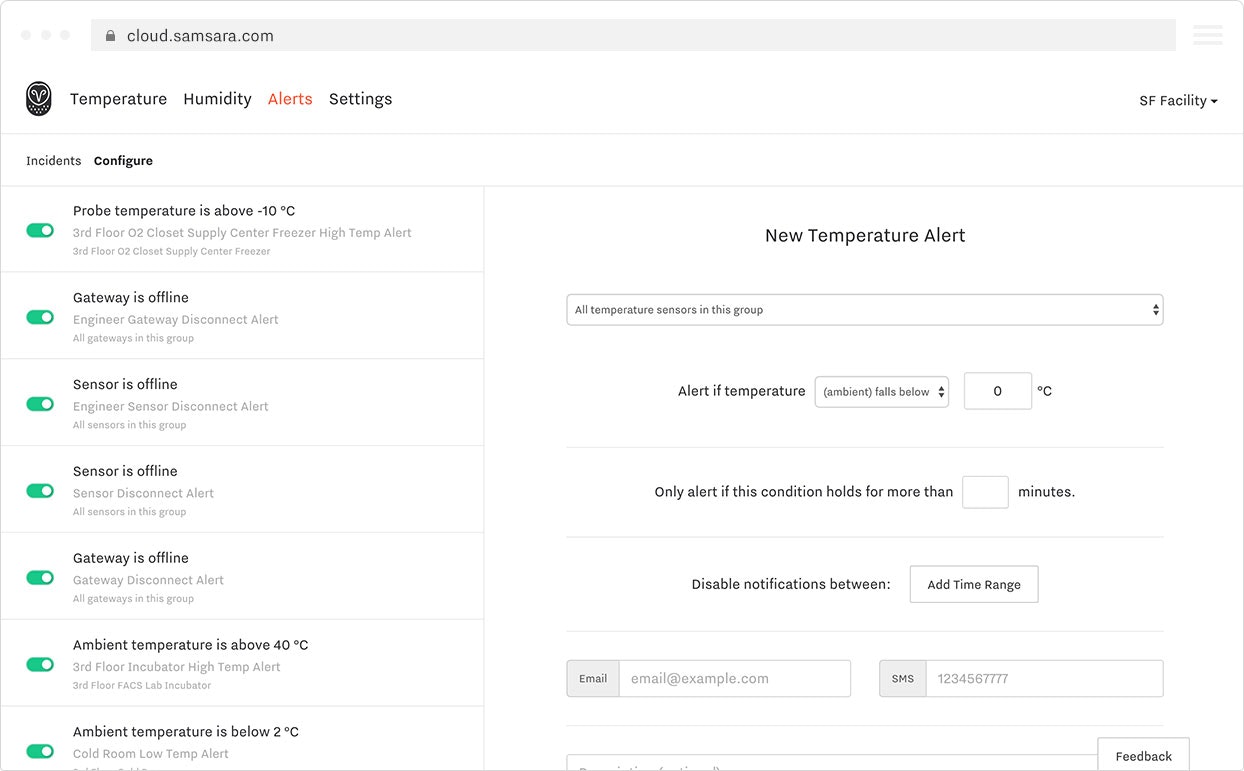1244x771 pixels.
Task: Open the browser hamburger menu icon
Action: pyautogui.click(x=1207, y=35)
